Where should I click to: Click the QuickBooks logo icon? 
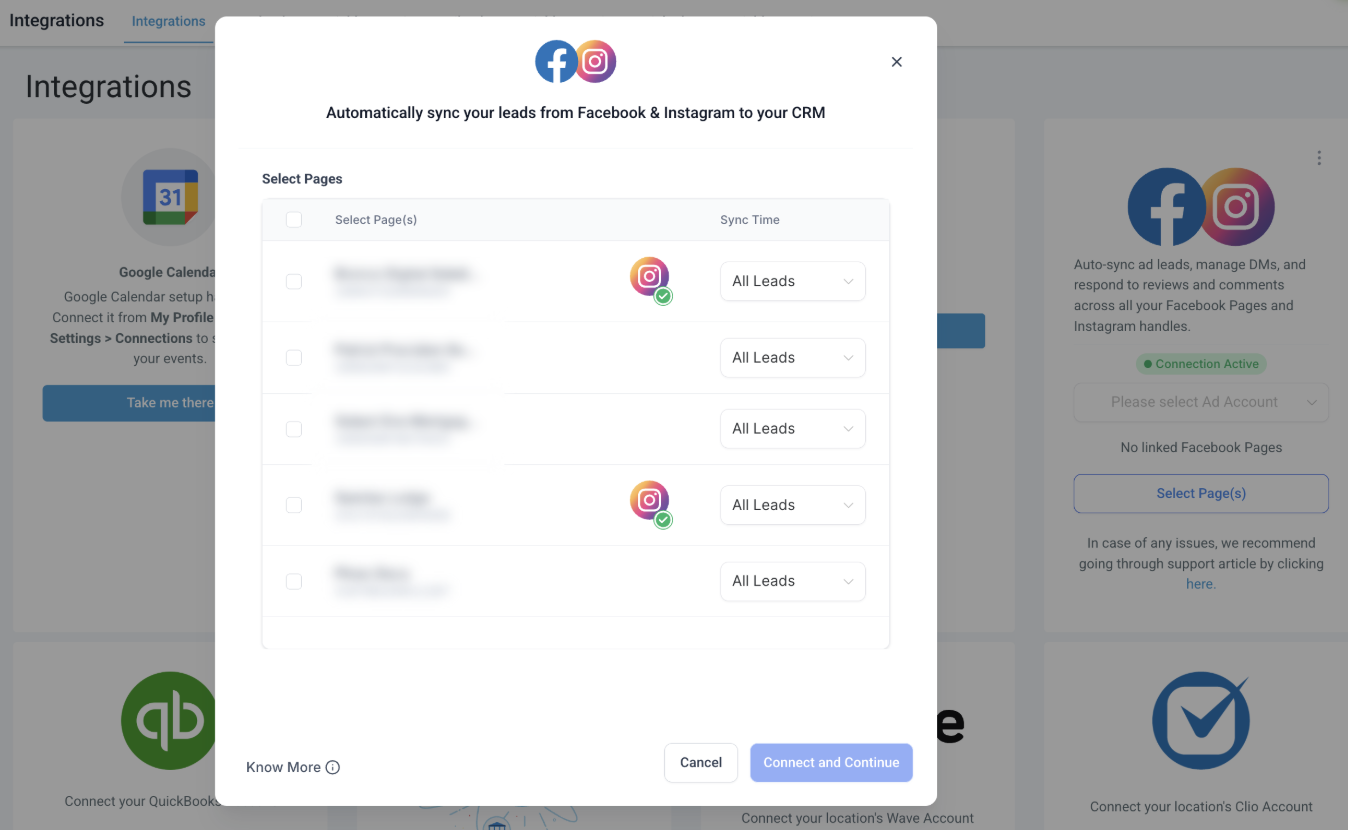(170, 720)
